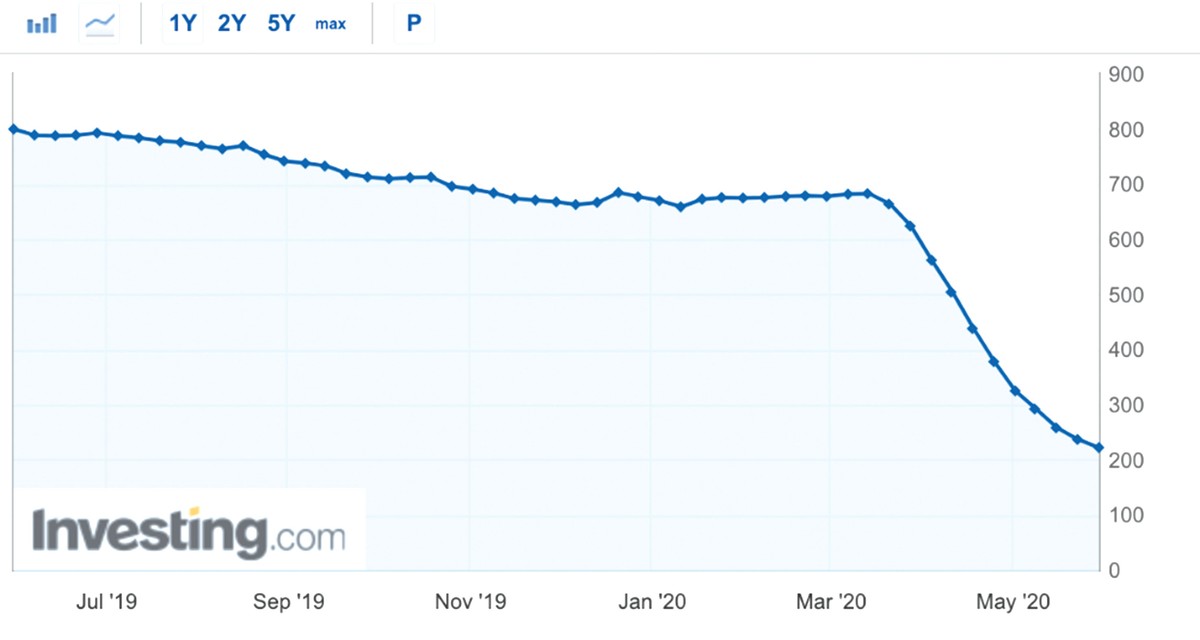Click the 0 value on the y-axis

(x=1115, y=571)
